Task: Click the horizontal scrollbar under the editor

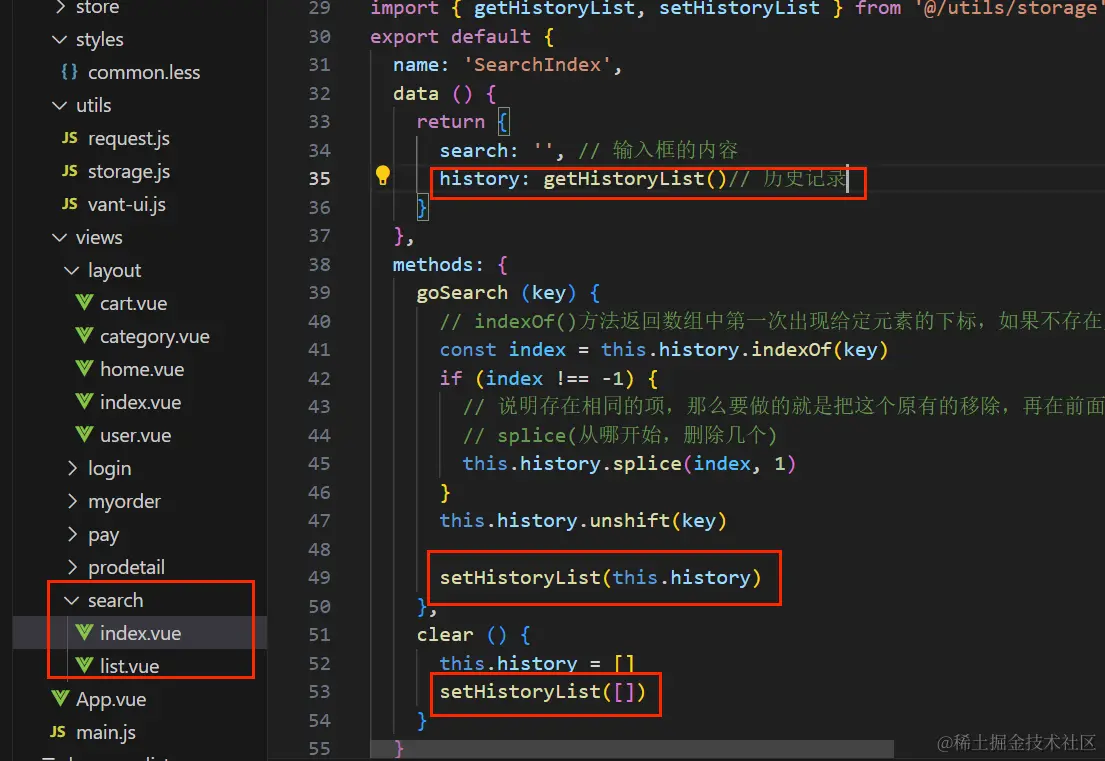Action: 632,748
